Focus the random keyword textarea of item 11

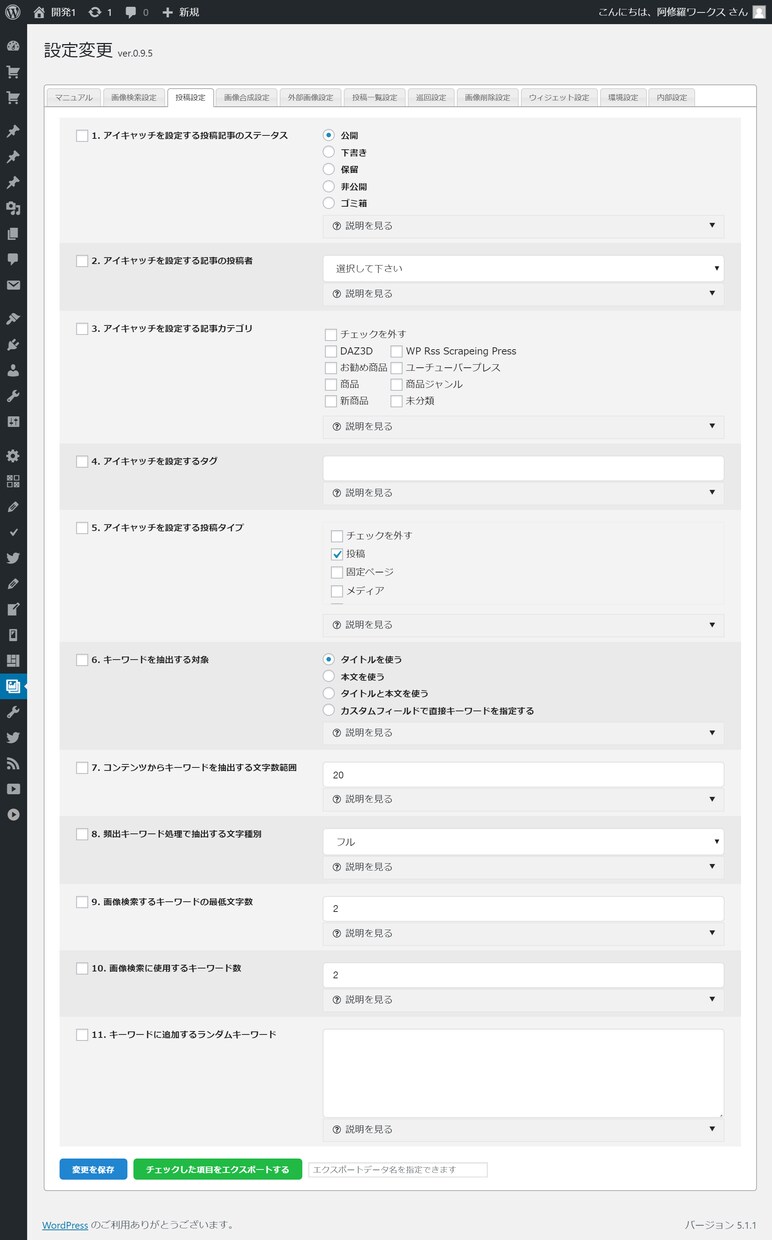523,1073
